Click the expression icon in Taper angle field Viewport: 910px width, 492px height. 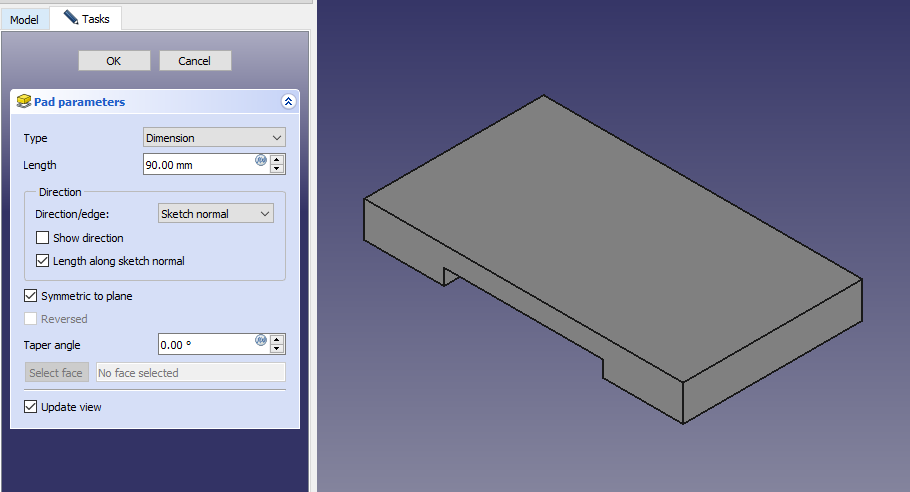click(261, 340)
